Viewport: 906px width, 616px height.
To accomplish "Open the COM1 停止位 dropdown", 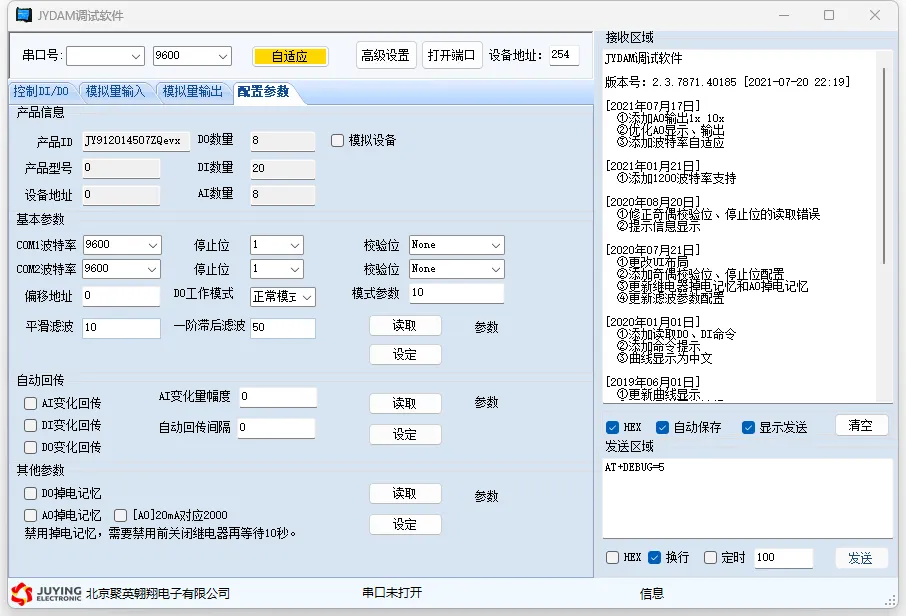I will coord(277,245).
